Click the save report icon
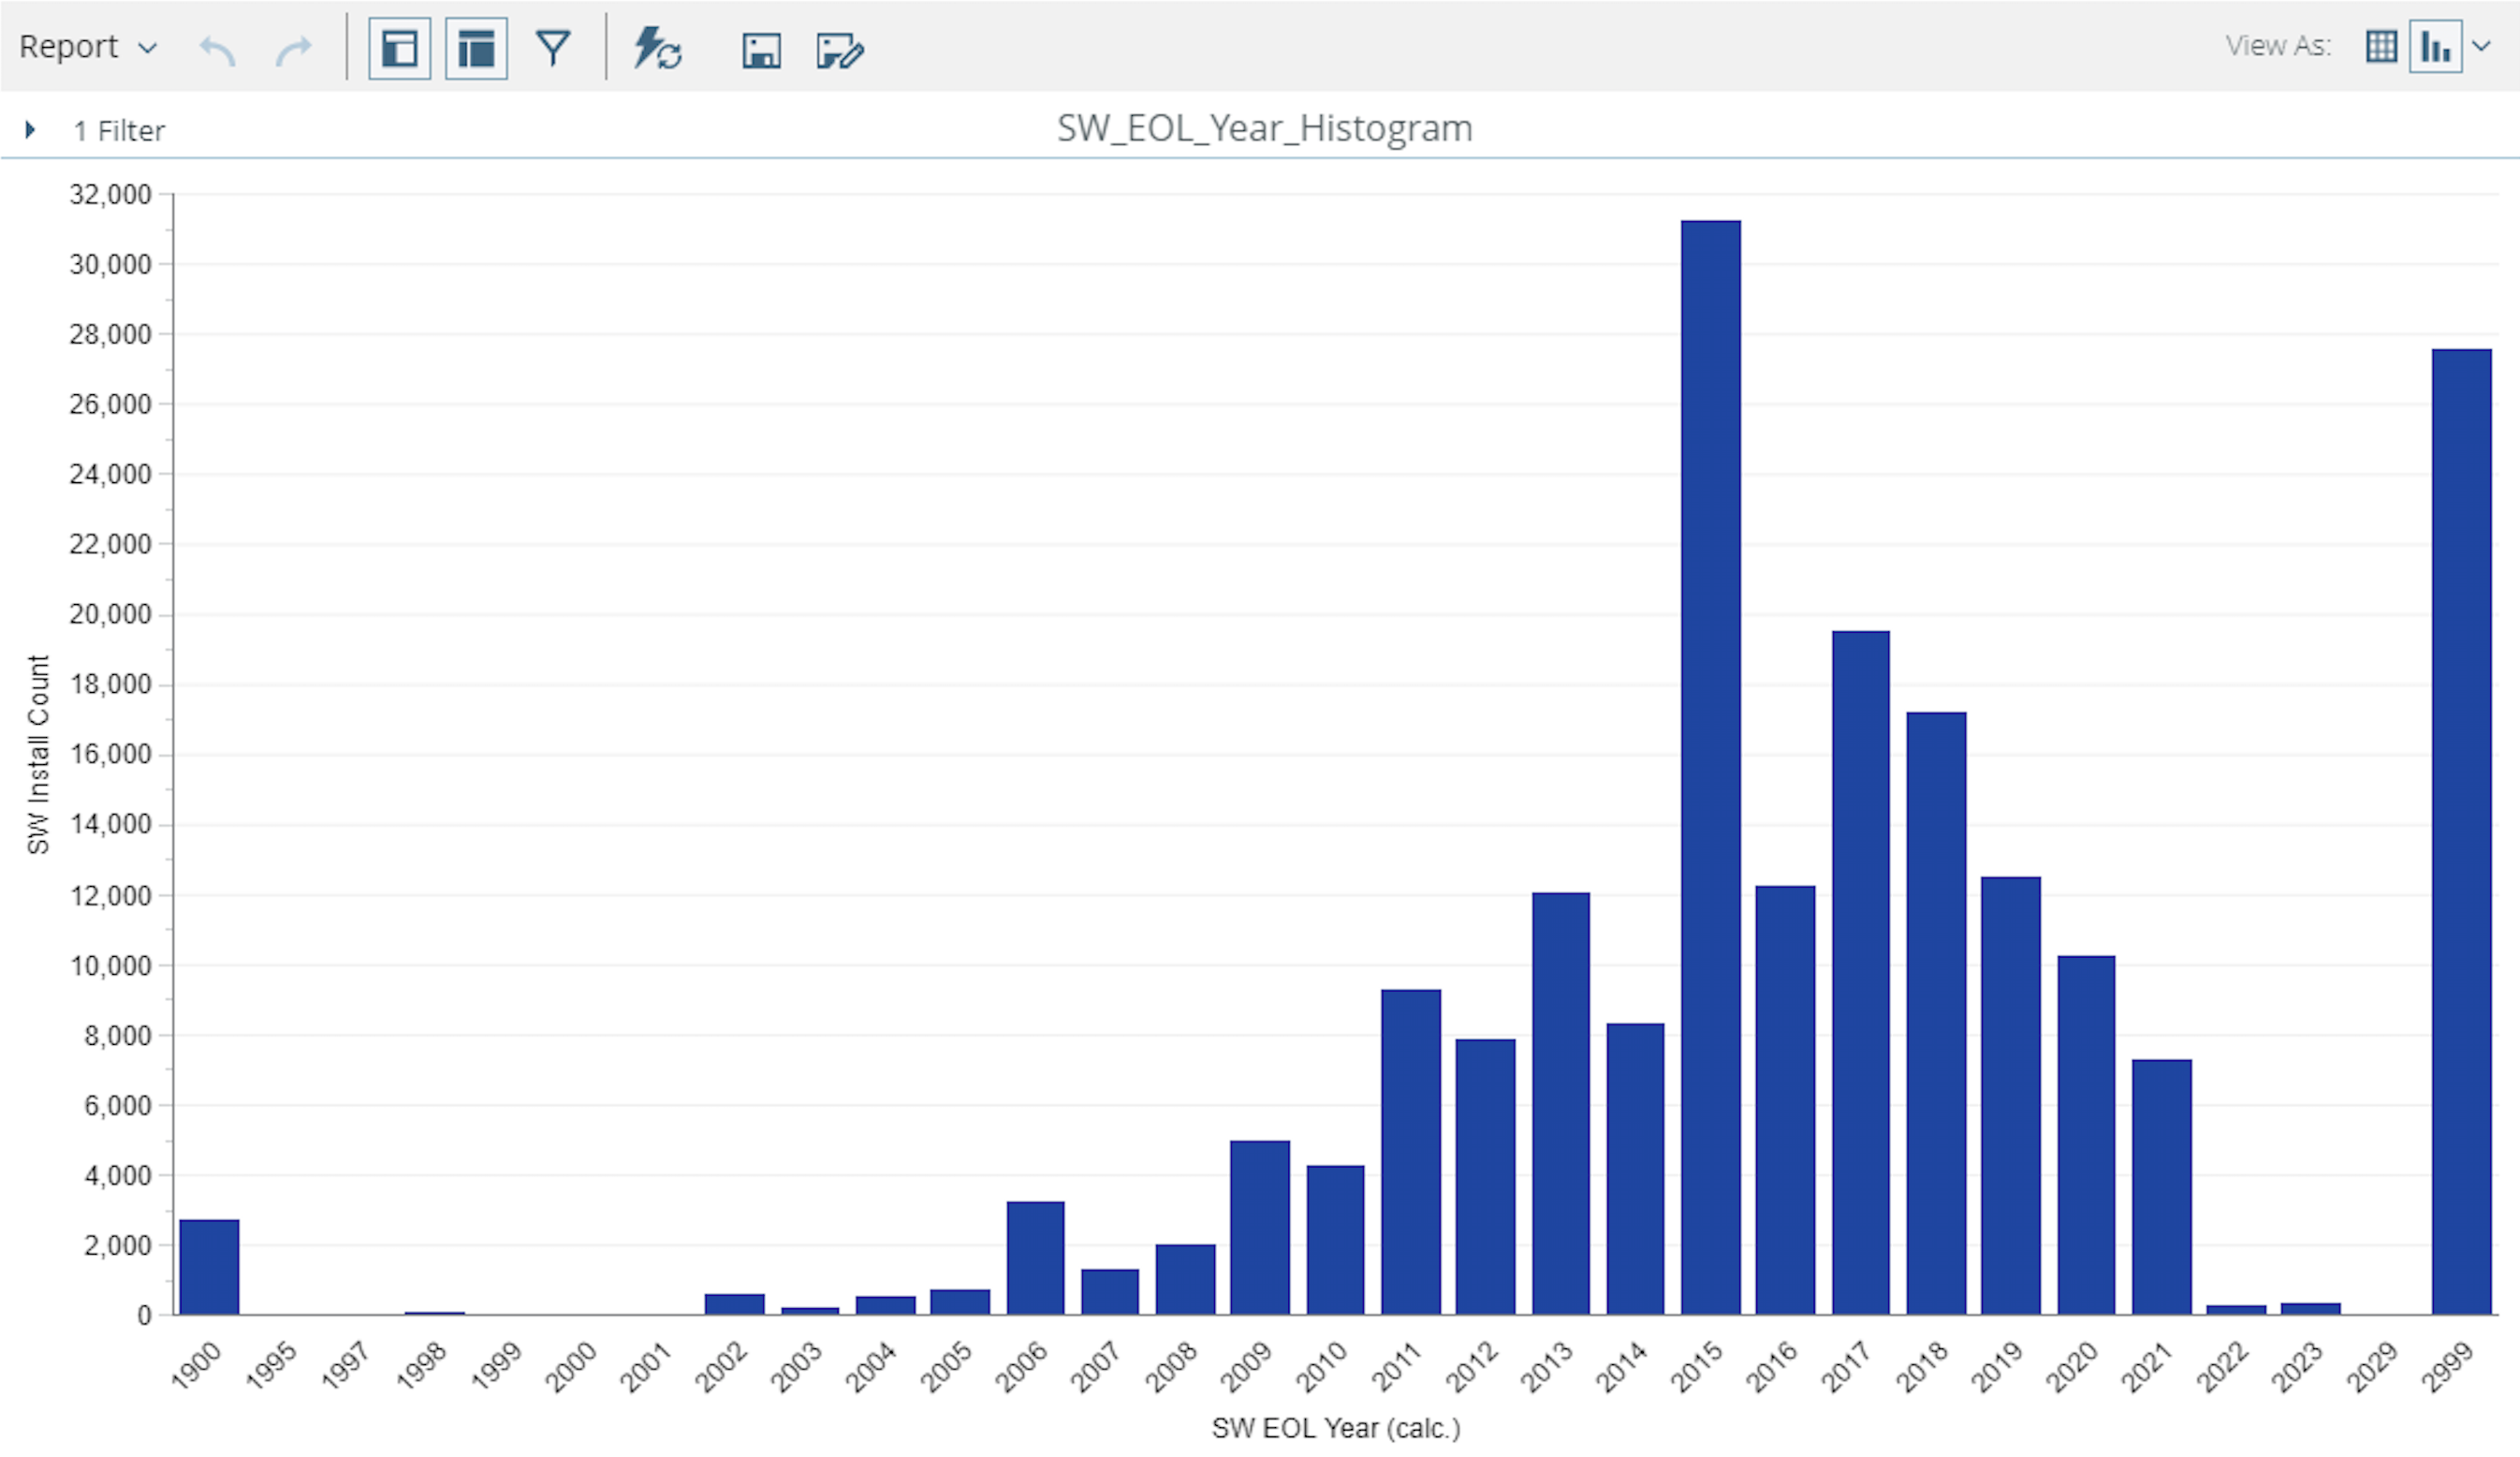Image resolution: width=2520 pixels, height=1457 pixels. coord(761,49)
